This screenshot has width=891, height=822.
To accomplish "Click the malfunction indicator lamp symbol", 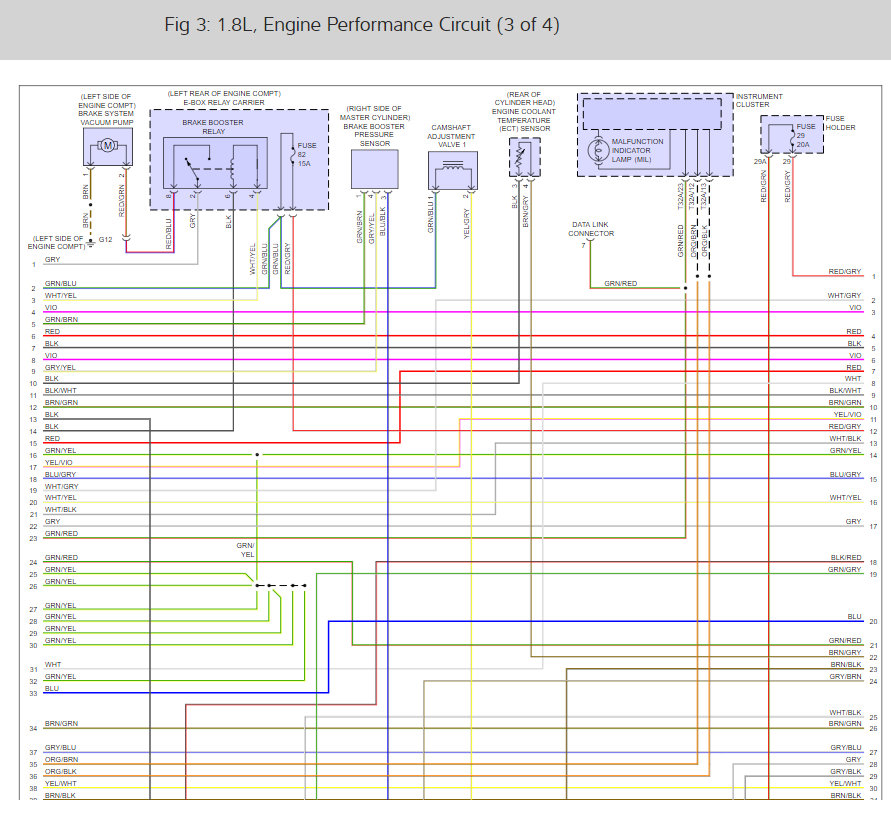I will click(x=598, y=151).
